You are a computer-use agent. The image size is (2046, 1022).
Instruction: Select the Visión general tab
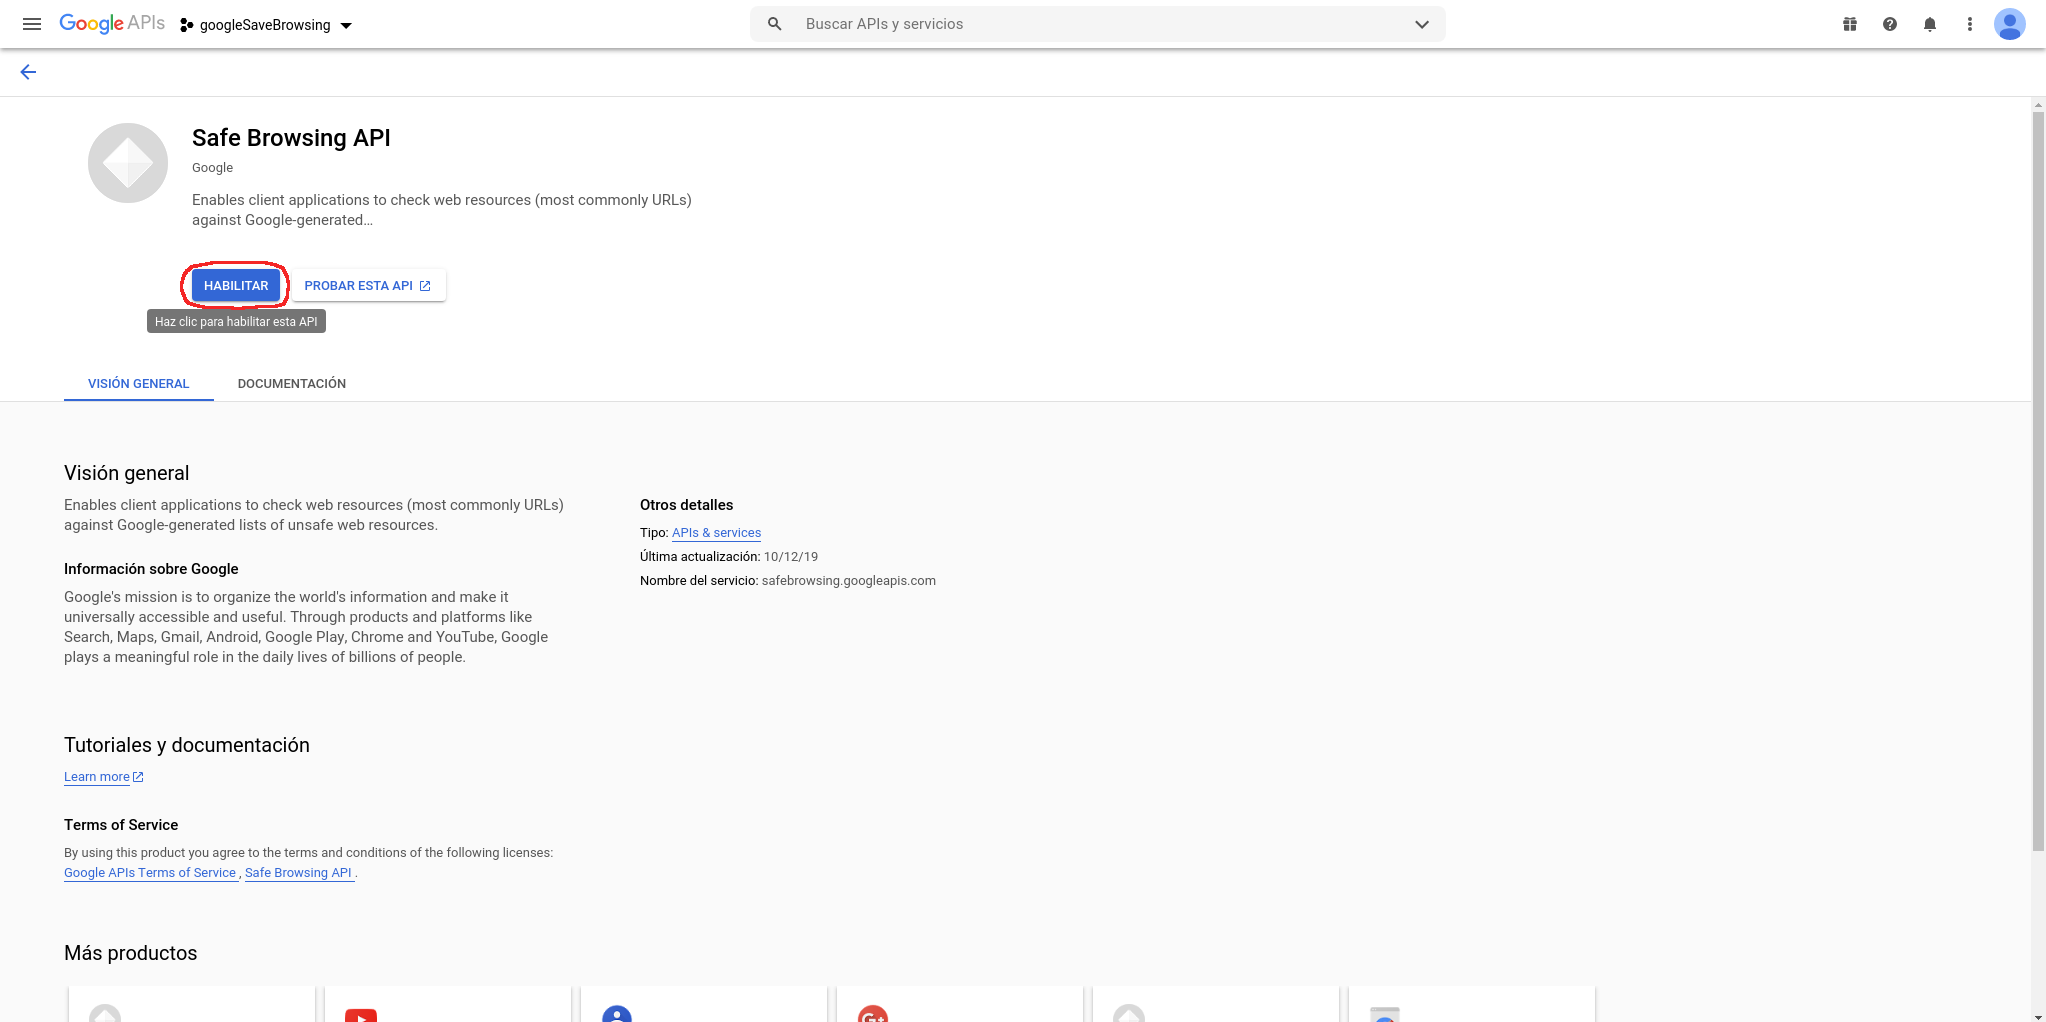click(138, 384)
